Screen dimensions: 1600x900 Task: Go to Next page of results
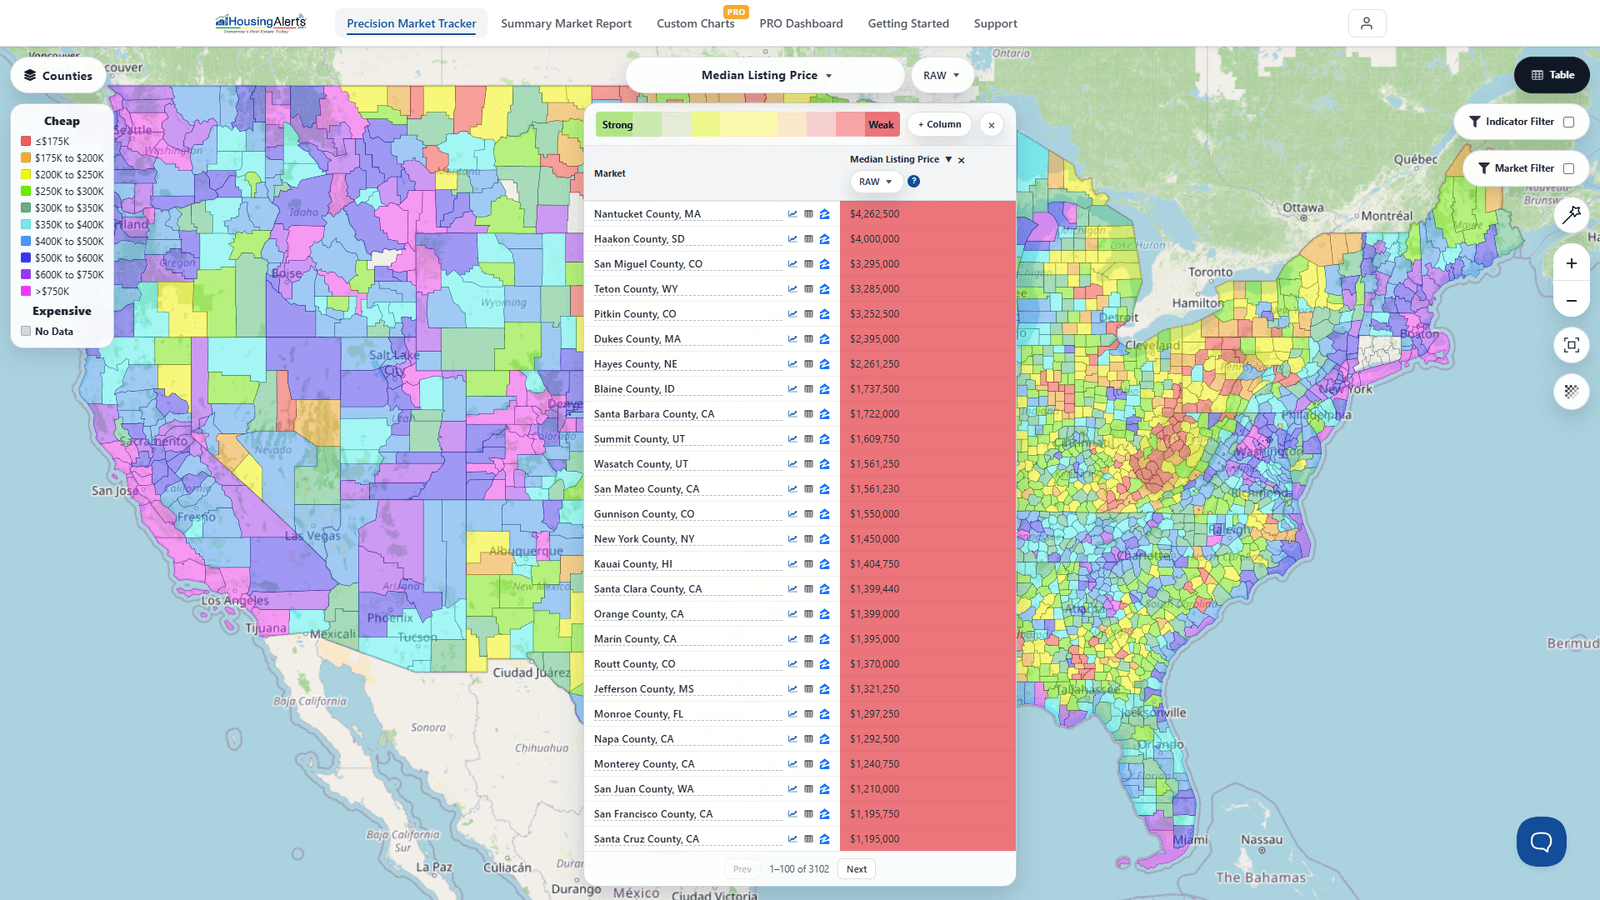pos(857,869)
